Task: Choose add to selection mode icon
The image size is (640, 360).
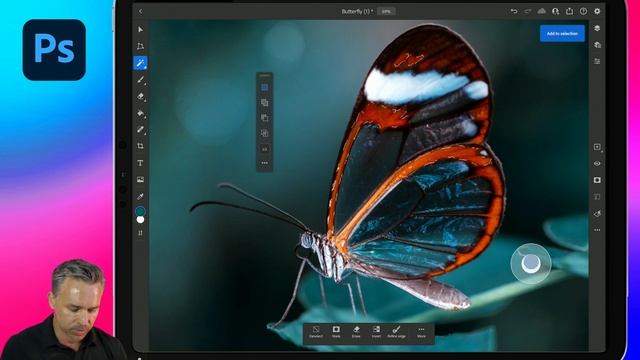Action: pyautogui.click(x=264, y=102)
